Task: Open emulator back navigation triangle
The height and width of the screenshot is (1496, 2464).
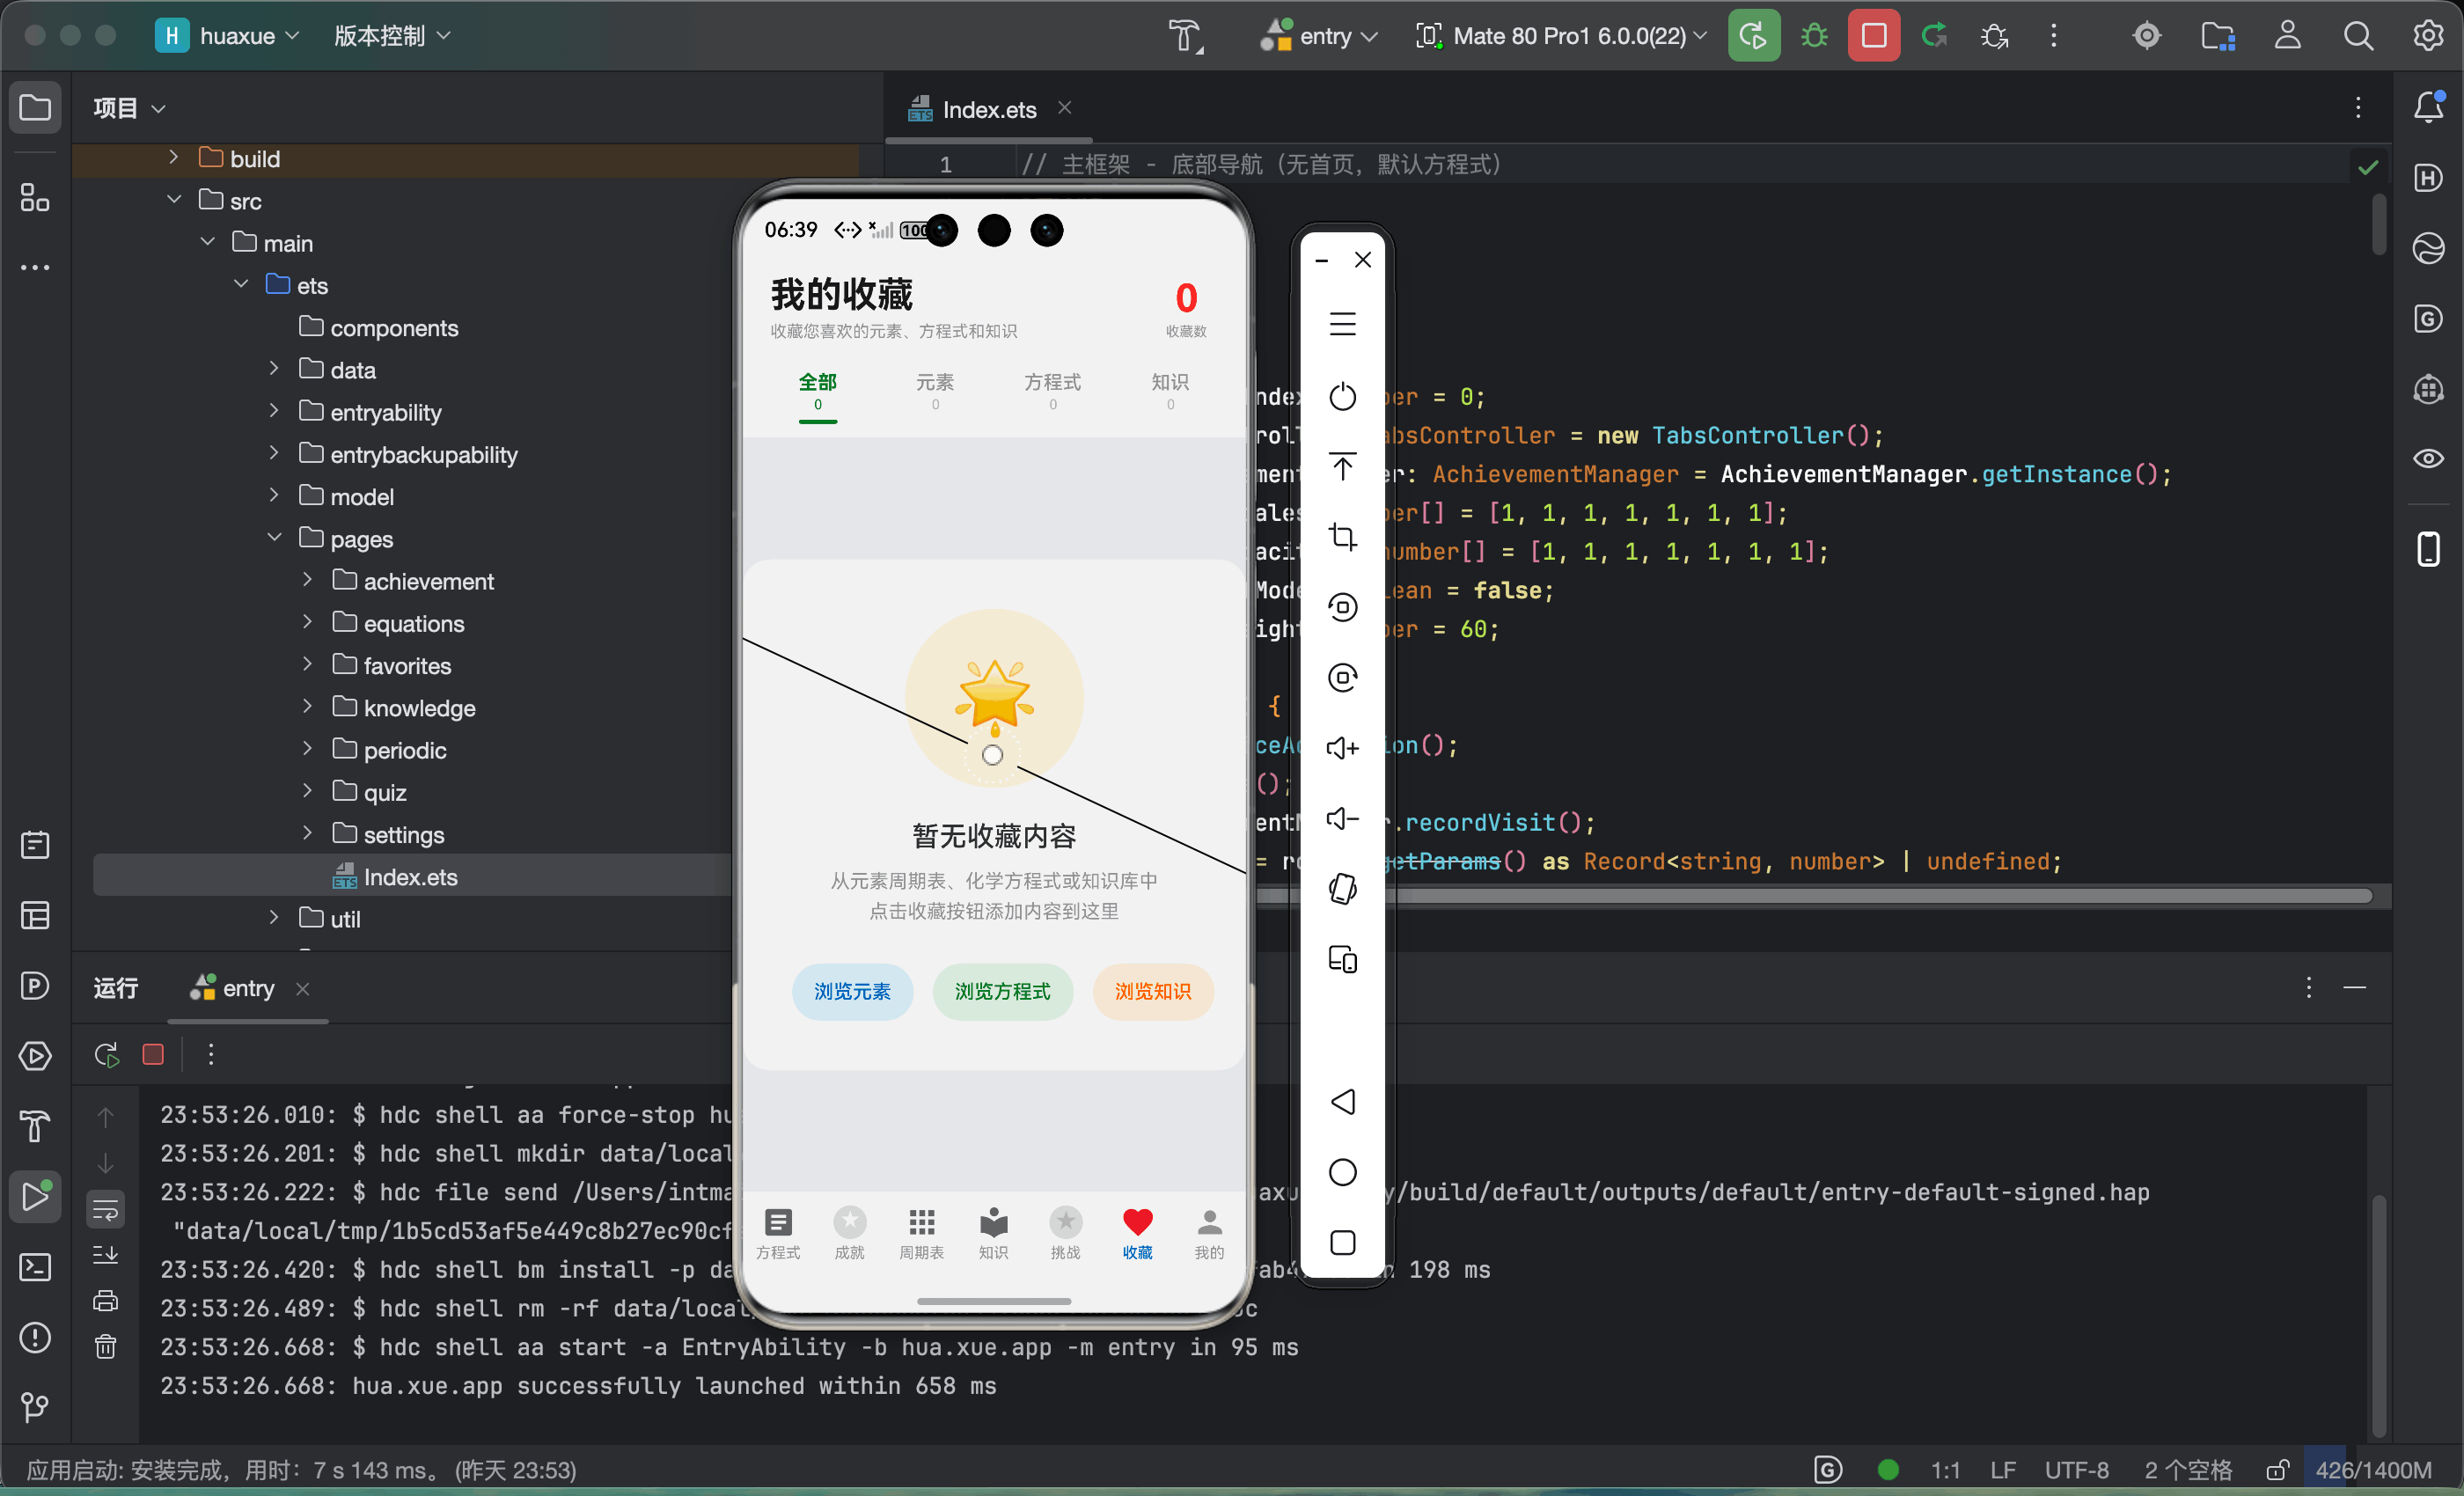Action: [1342, 1101]
